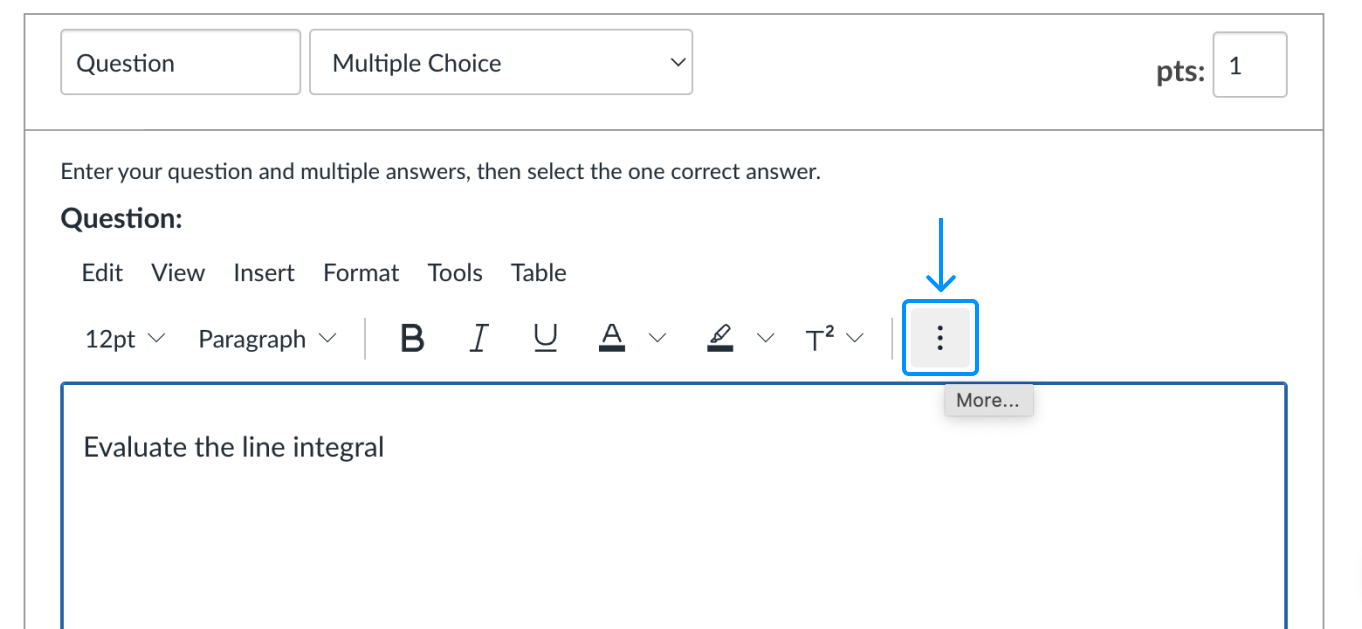This screenshot has height=629, width=1362.
Task: Open the Paragraph block format dropdown
Action: [x=267, y=340]
